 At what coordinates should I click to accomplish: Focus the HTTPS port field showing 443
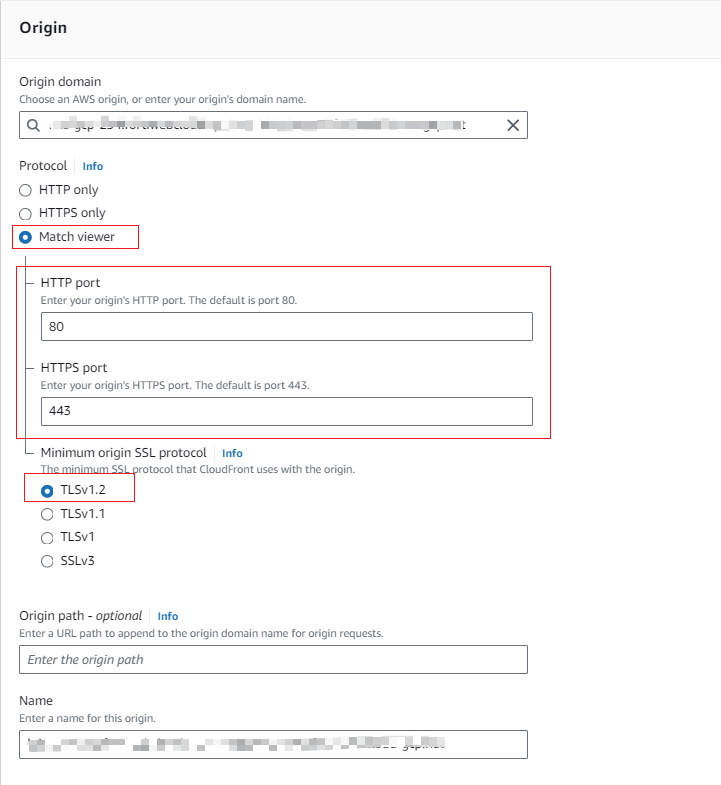tap(286, 411)
